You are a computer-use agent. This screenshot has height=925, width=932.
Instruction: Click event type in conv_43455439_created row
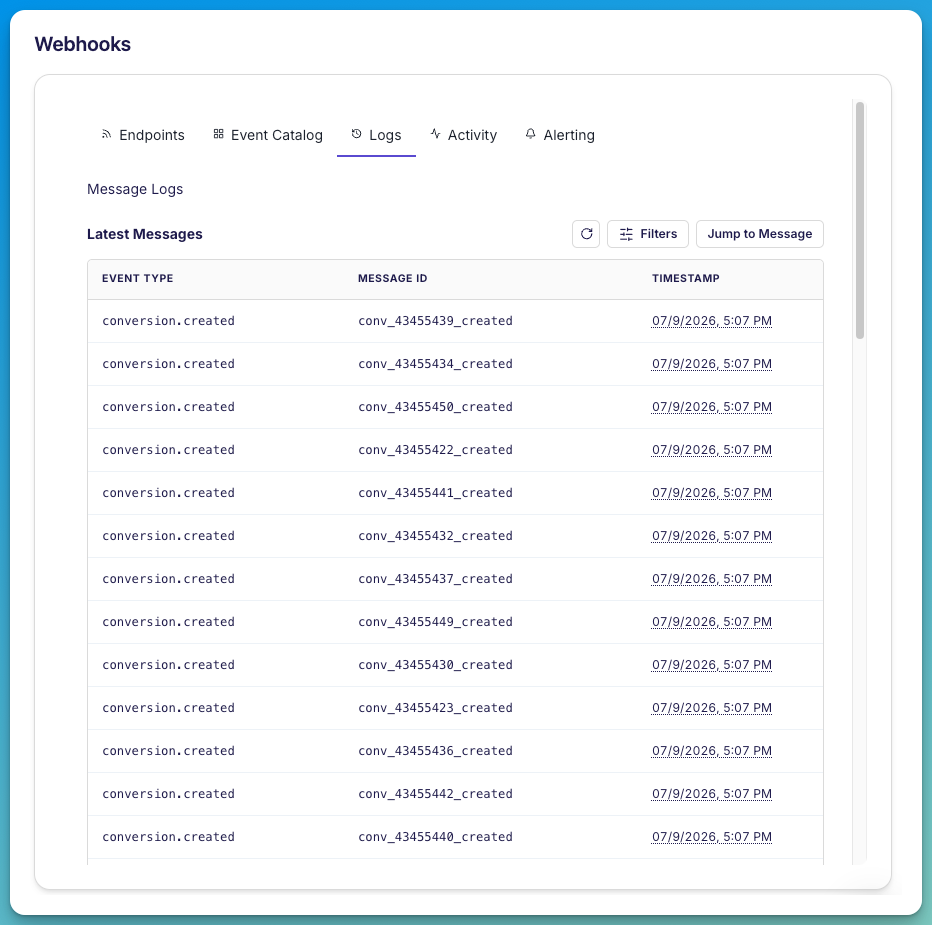[168, 321]
